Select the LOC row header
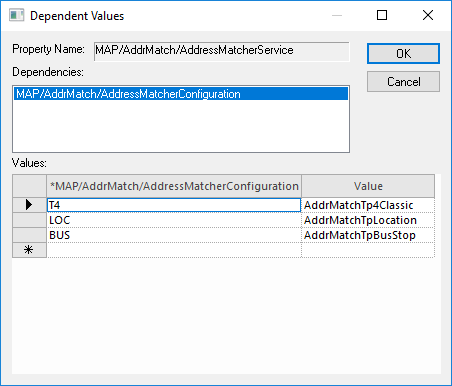 tap(29, 220)
